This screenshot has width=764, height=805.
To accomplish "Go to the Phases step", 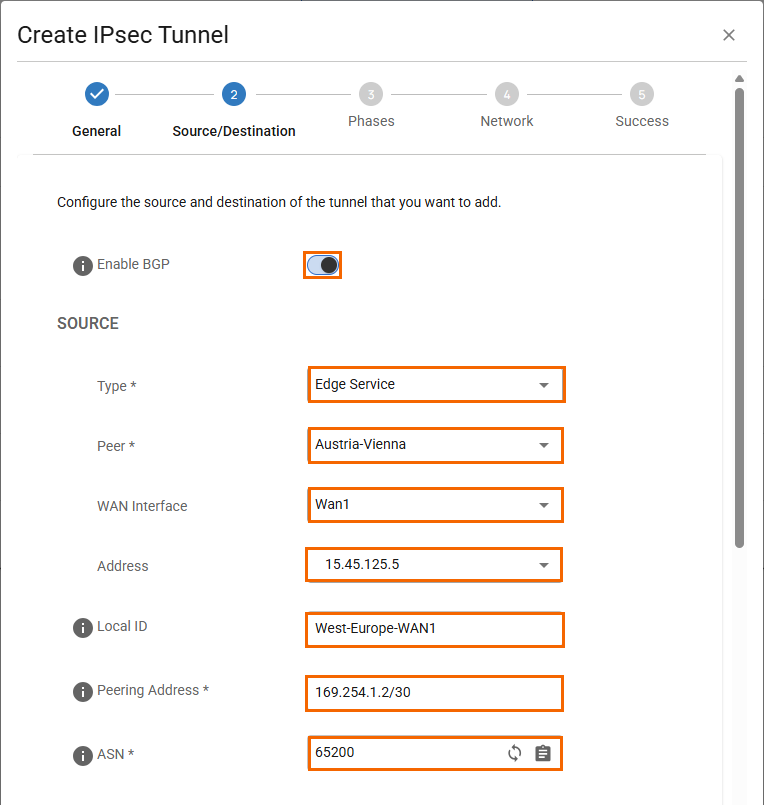I will (x=371, y=95).
